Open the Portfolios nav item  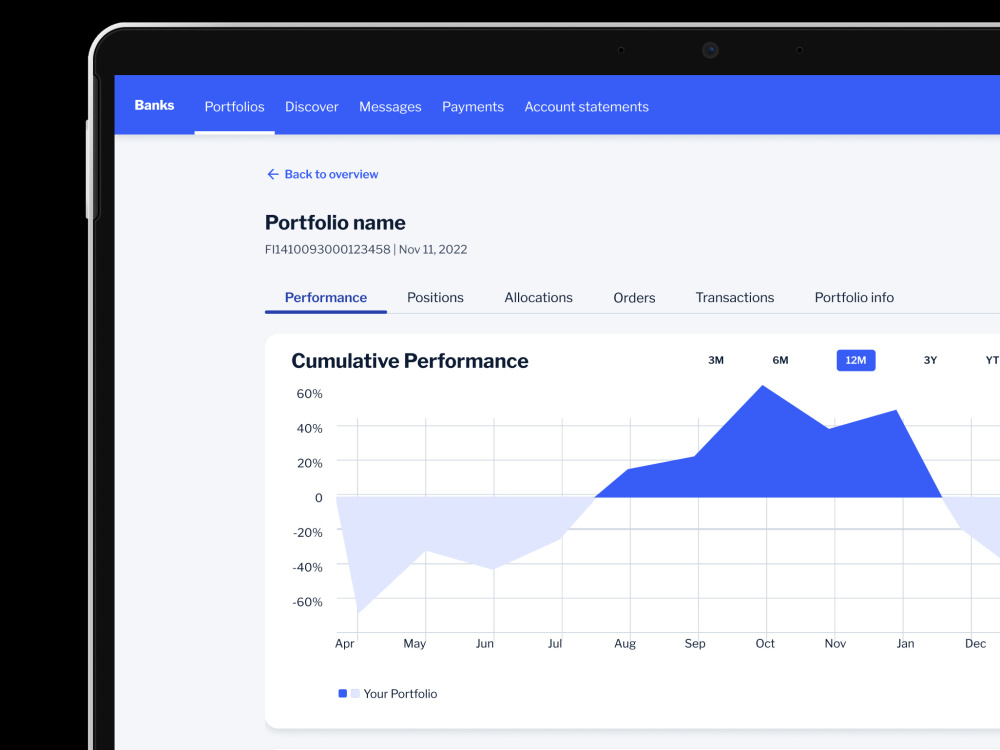pyautogui.click(x=234, y=107)
